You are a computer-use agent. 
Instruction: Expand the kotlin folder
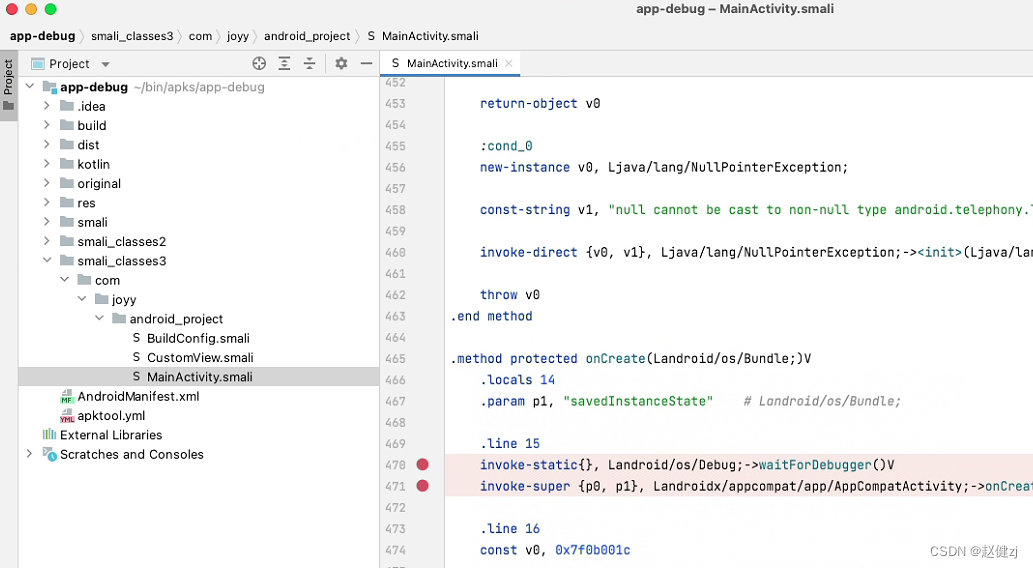tap(46, 163)
